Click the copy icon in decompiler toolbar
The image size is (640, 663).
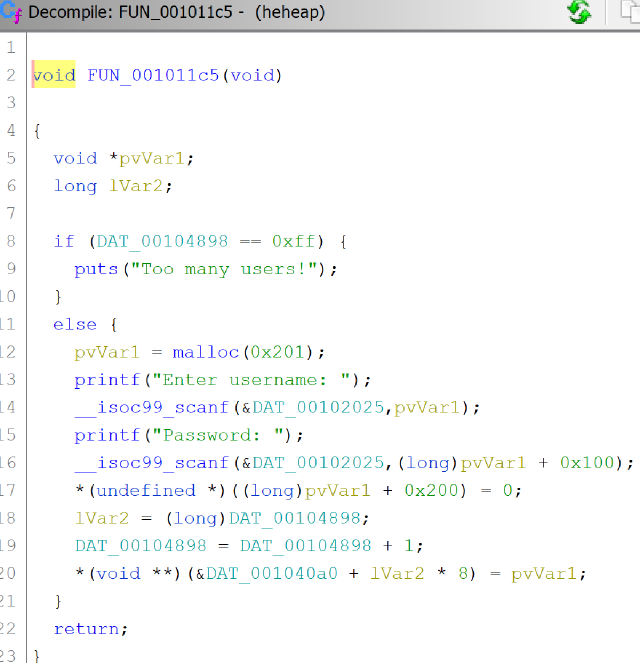(631, 11)
